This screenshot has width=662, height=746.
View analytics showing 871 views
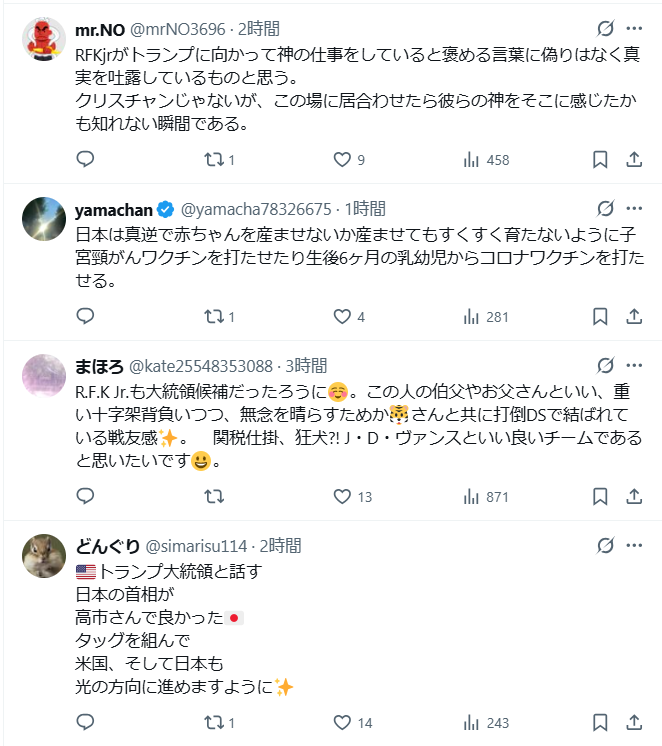tap(486, 497)
